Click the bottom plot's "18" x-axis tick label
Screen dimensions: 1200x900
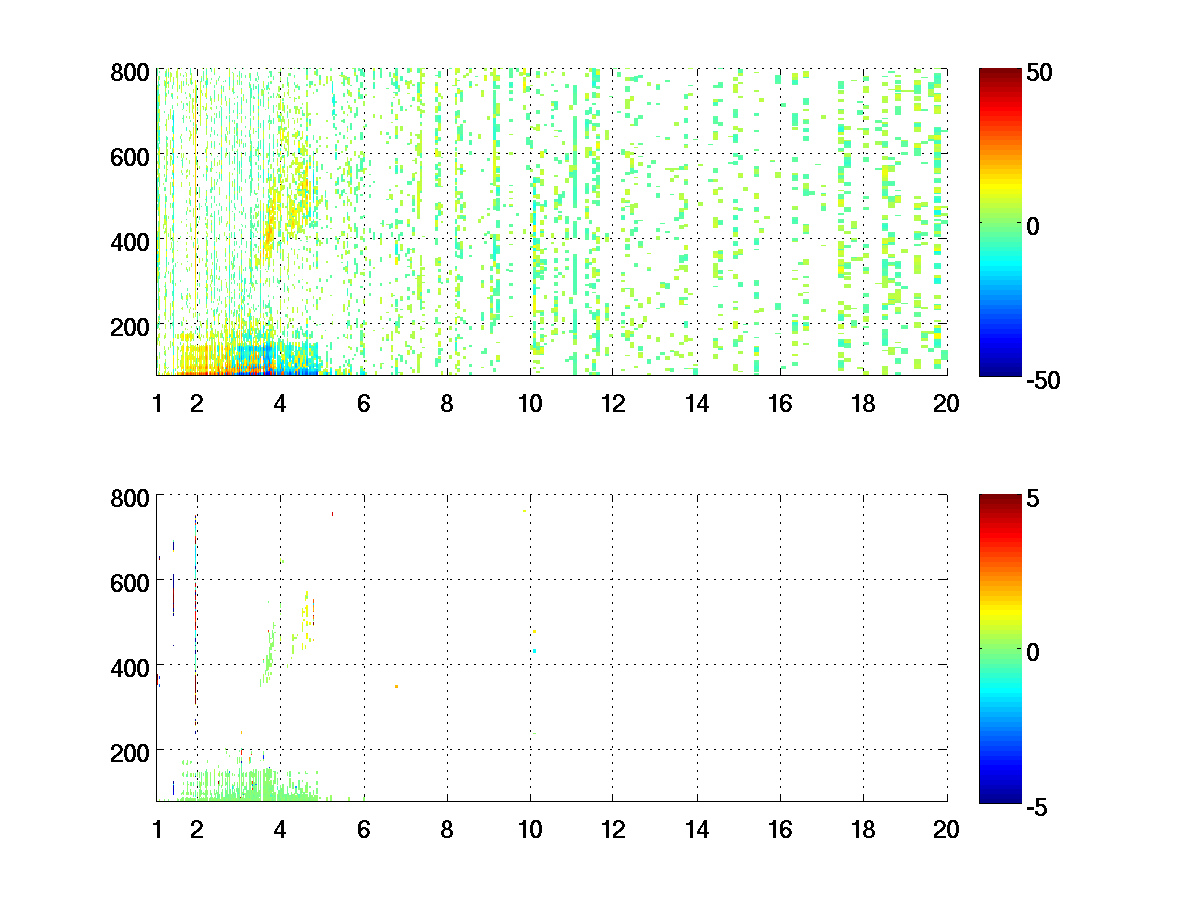pos(863,829)
